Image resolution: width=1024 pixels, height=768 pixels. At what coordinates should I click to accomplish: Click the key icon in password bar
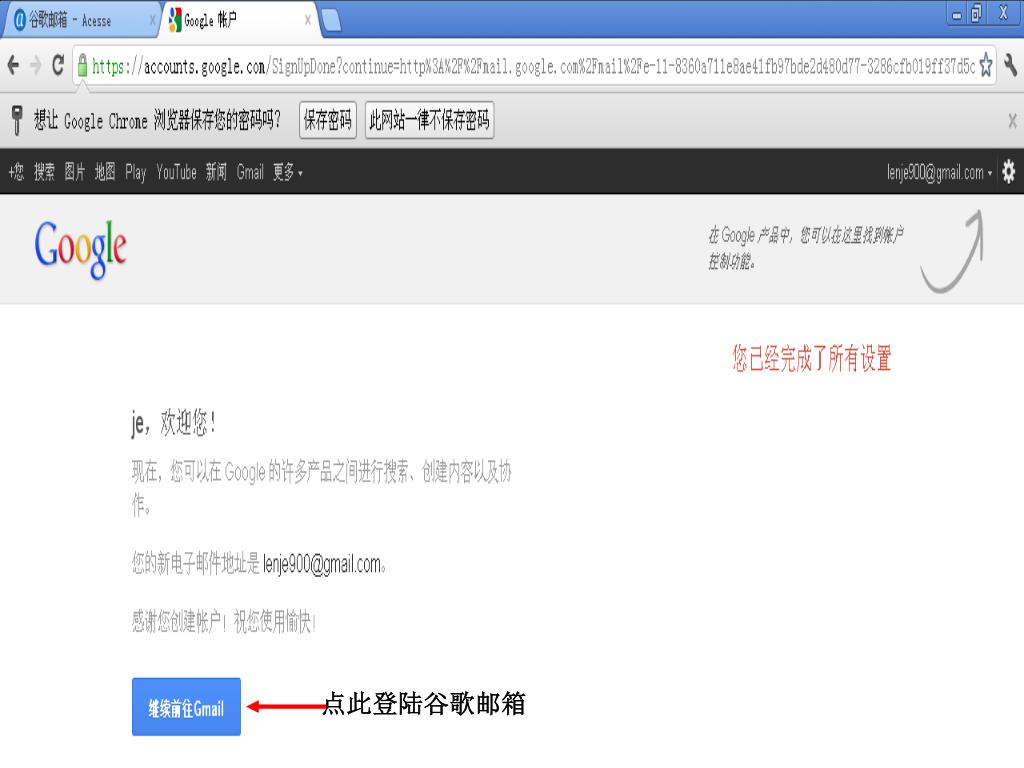pyautogui.click(x=17, y=120)
